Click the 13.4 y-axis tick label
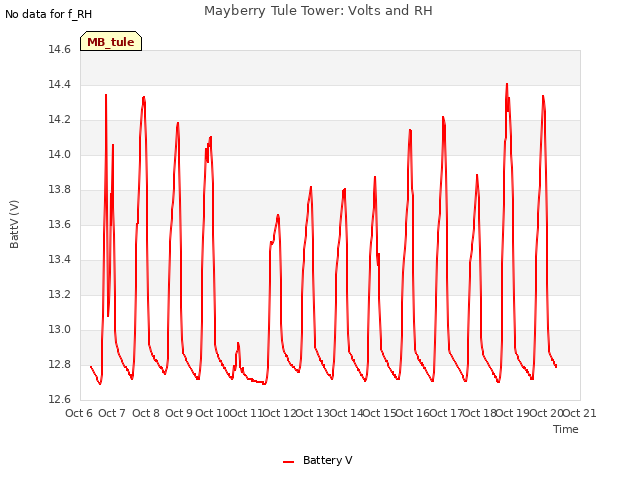The width and height of the screenshot is (640, 480). click(x=59, y=260)
